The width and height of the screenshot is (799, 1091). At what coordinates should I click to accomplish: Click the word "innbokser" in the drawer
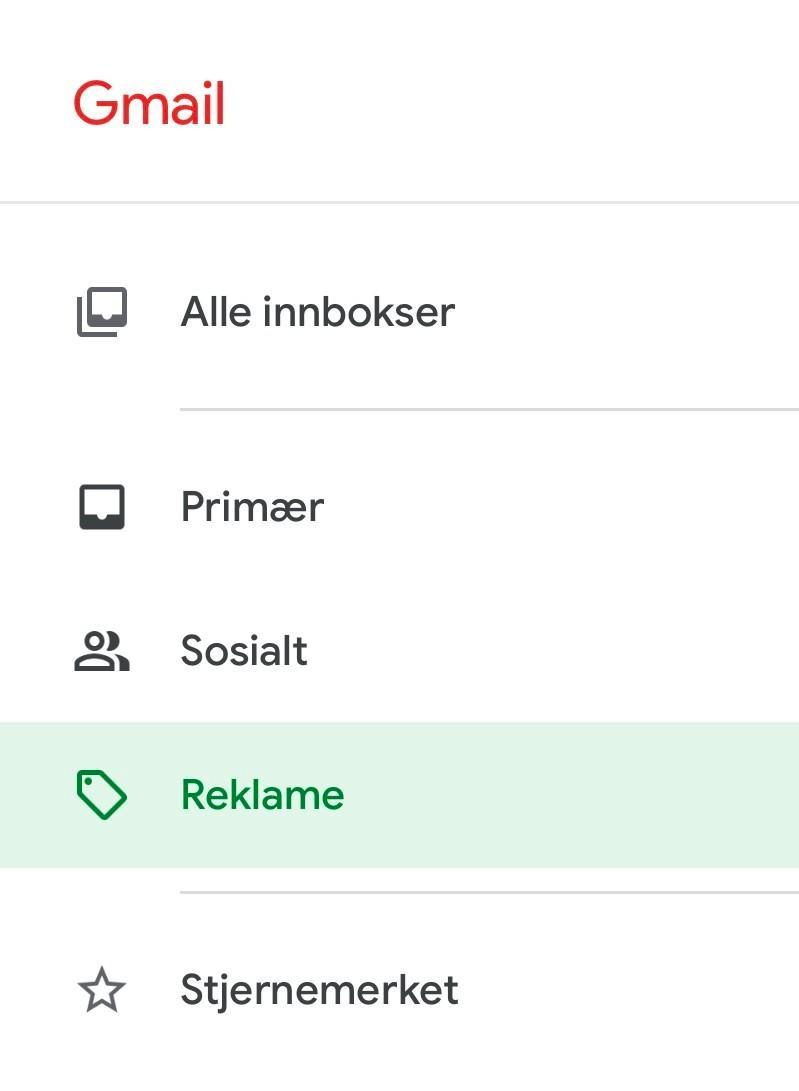[359, 312]
